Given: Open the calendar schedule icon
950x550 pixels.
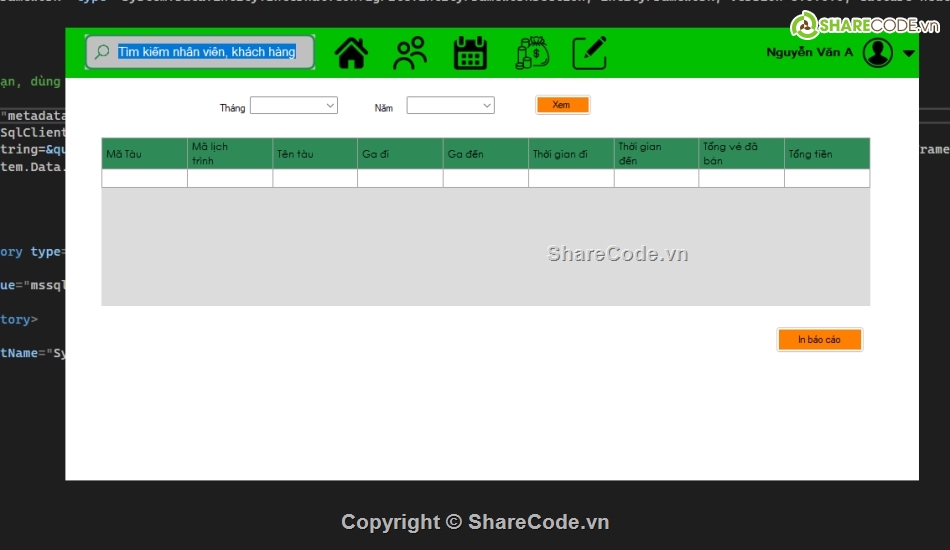Looking at the screenshot, I should click(470, 53).
